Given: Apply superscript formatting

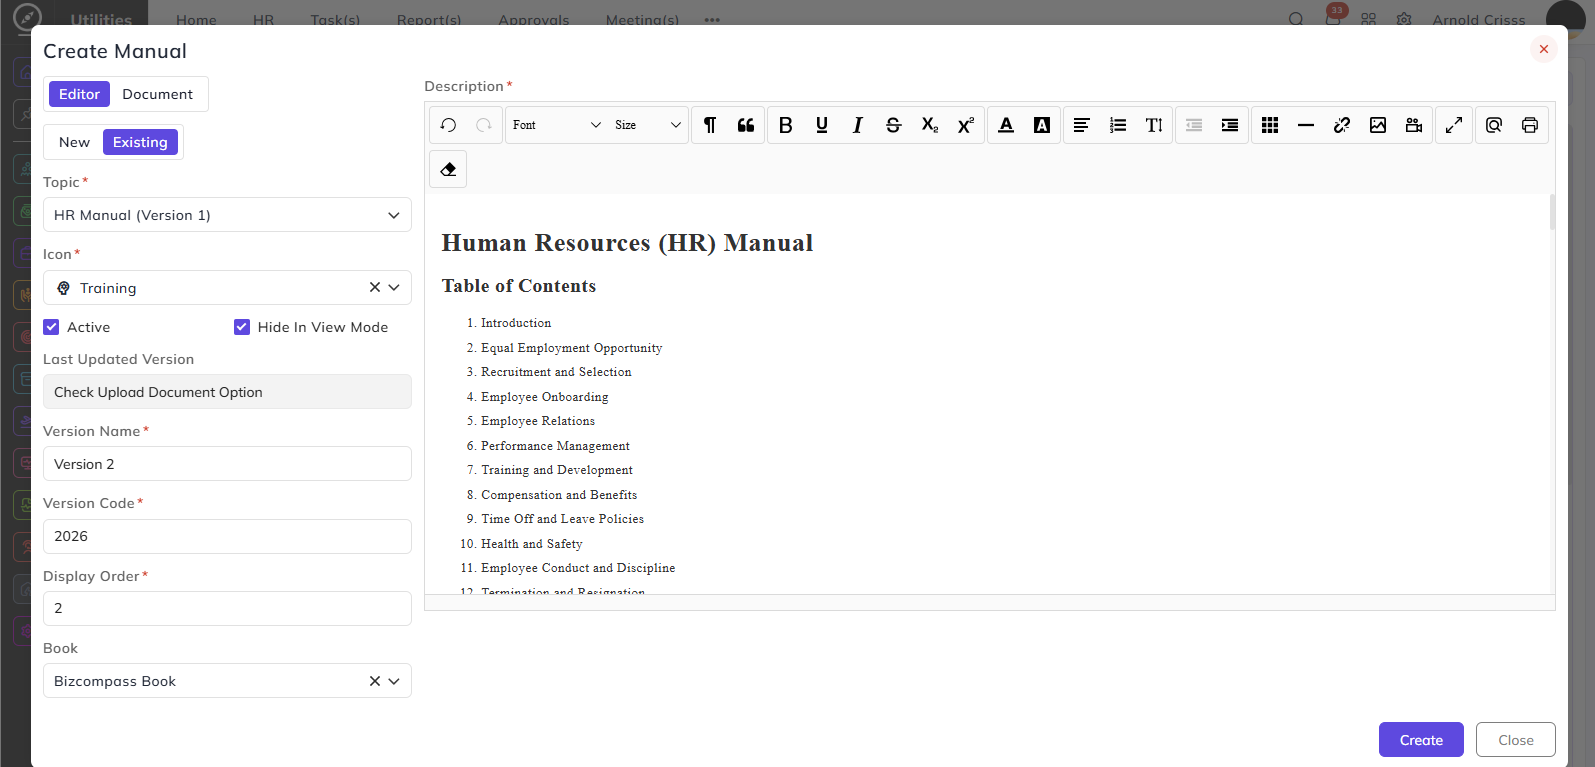Looking at the screenshot, I should [966, 125].
